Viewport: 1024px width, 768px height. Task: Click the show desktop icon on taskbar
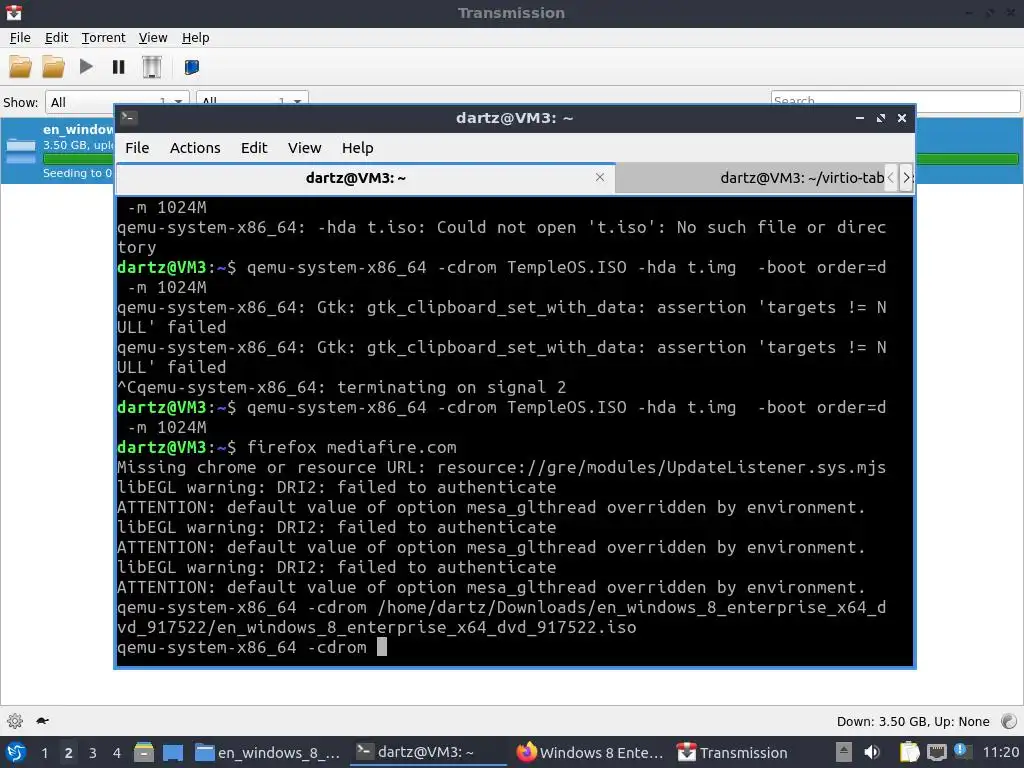(x=172, y=752)
